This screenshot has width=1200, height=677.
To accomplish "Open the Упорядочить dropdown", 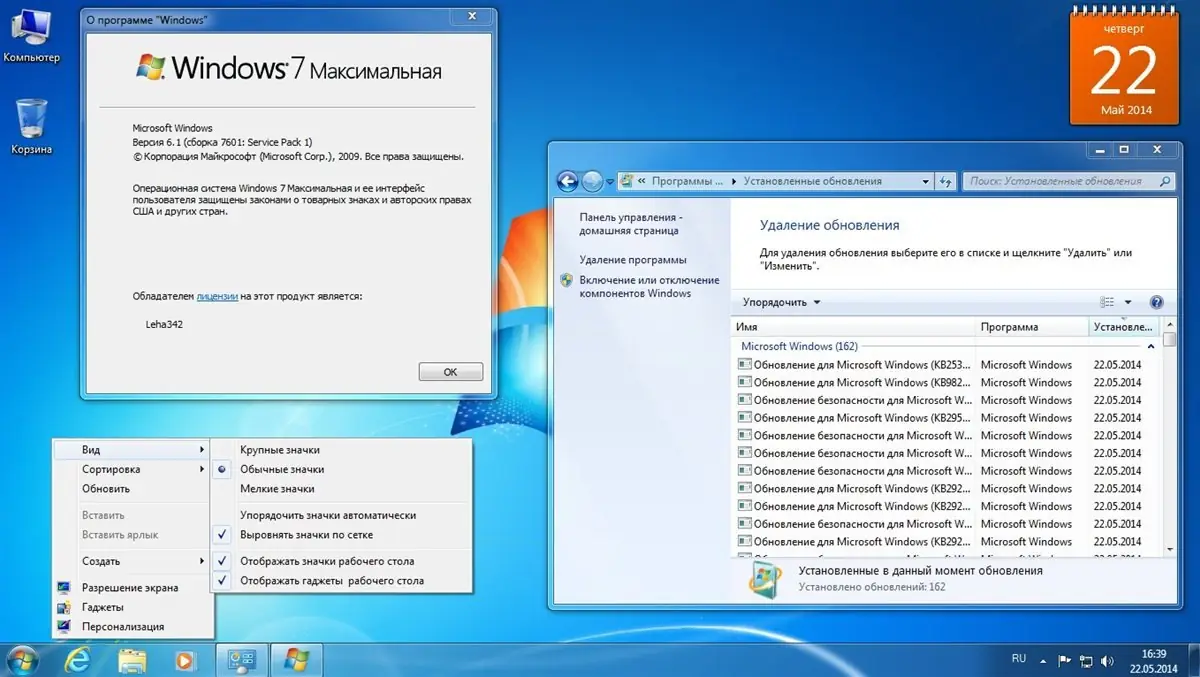I will pyautogui.click(x=781, y=302).
